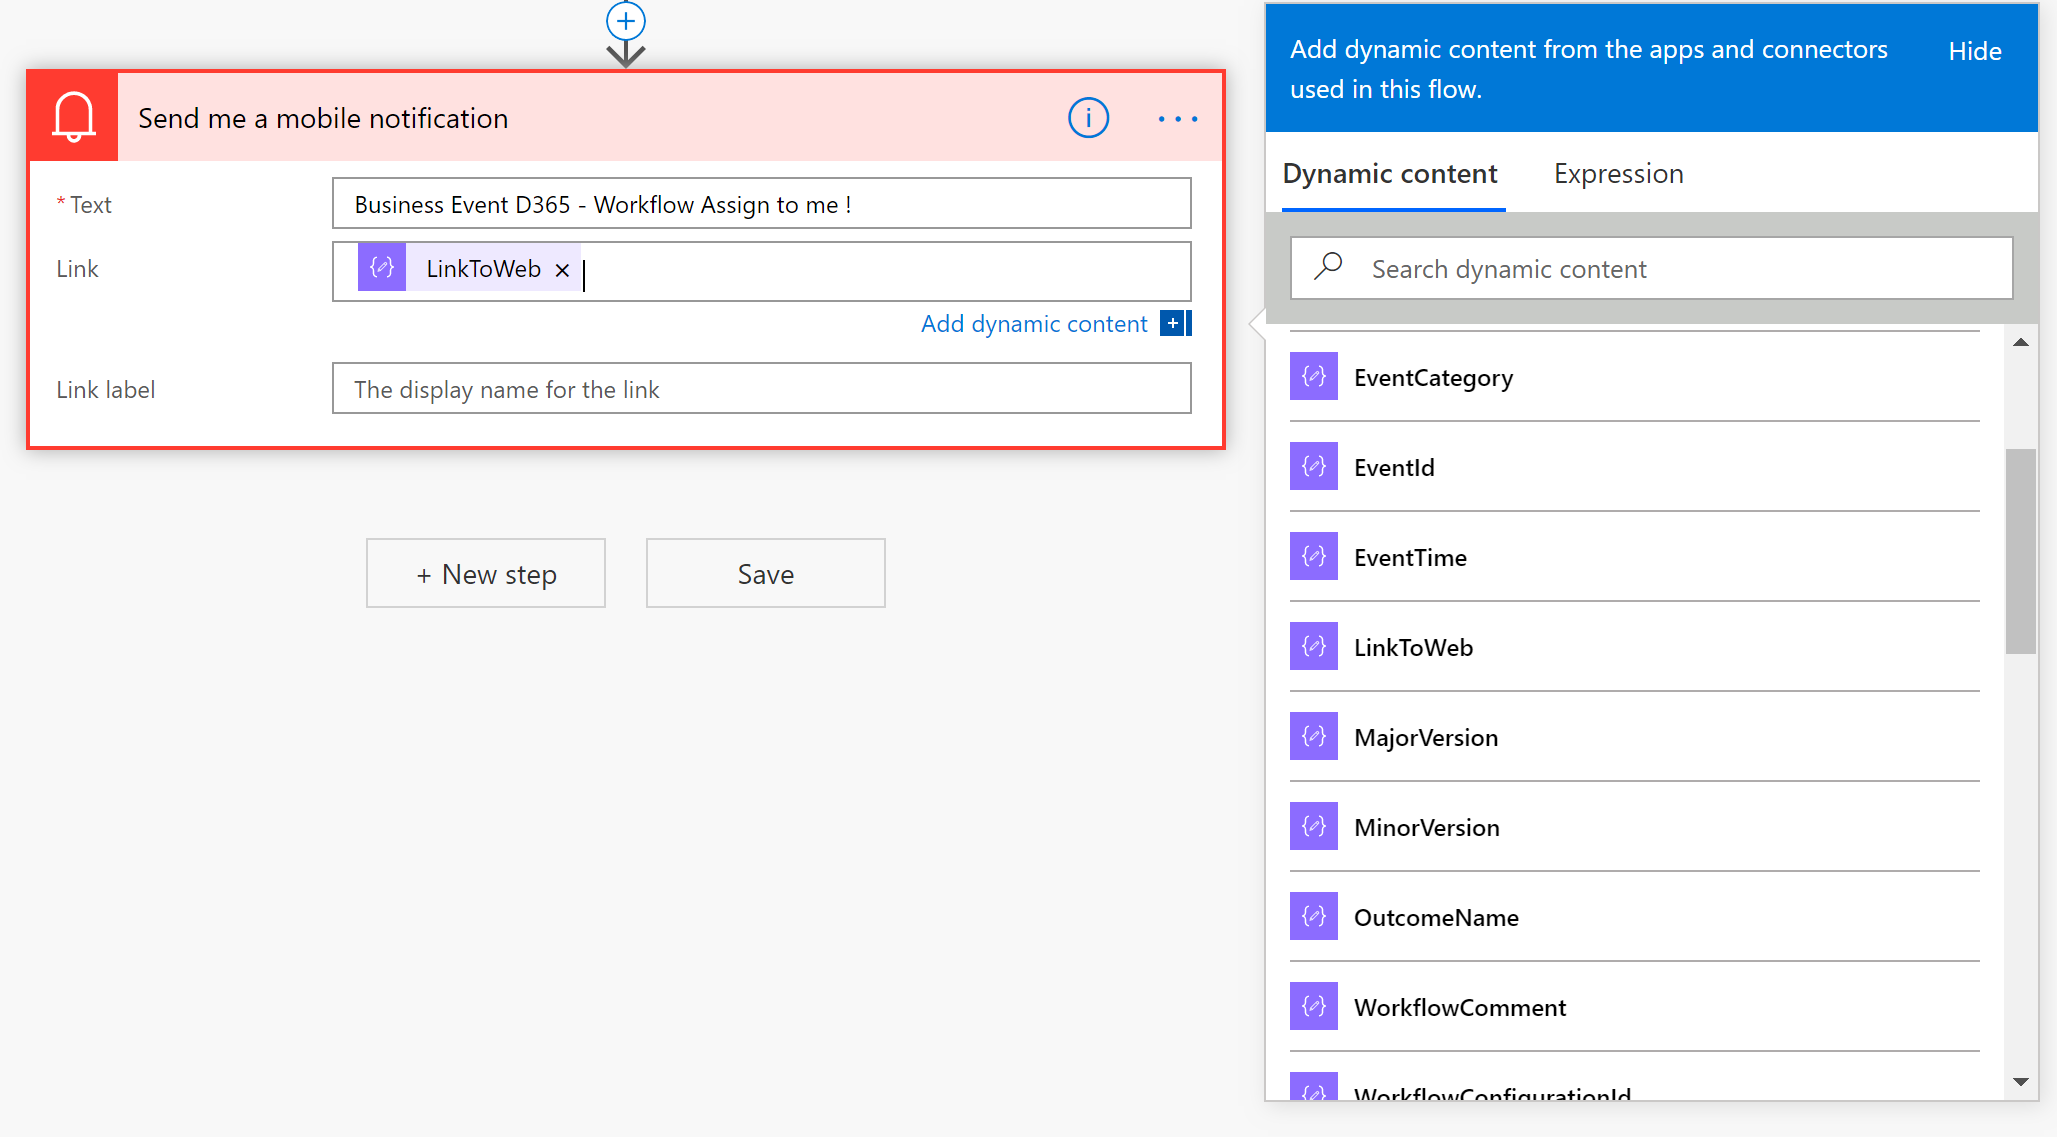Screen dimensions: 2057x1137
Task: Click the EventId dynamic content icon
Action: click(1315, 466)
